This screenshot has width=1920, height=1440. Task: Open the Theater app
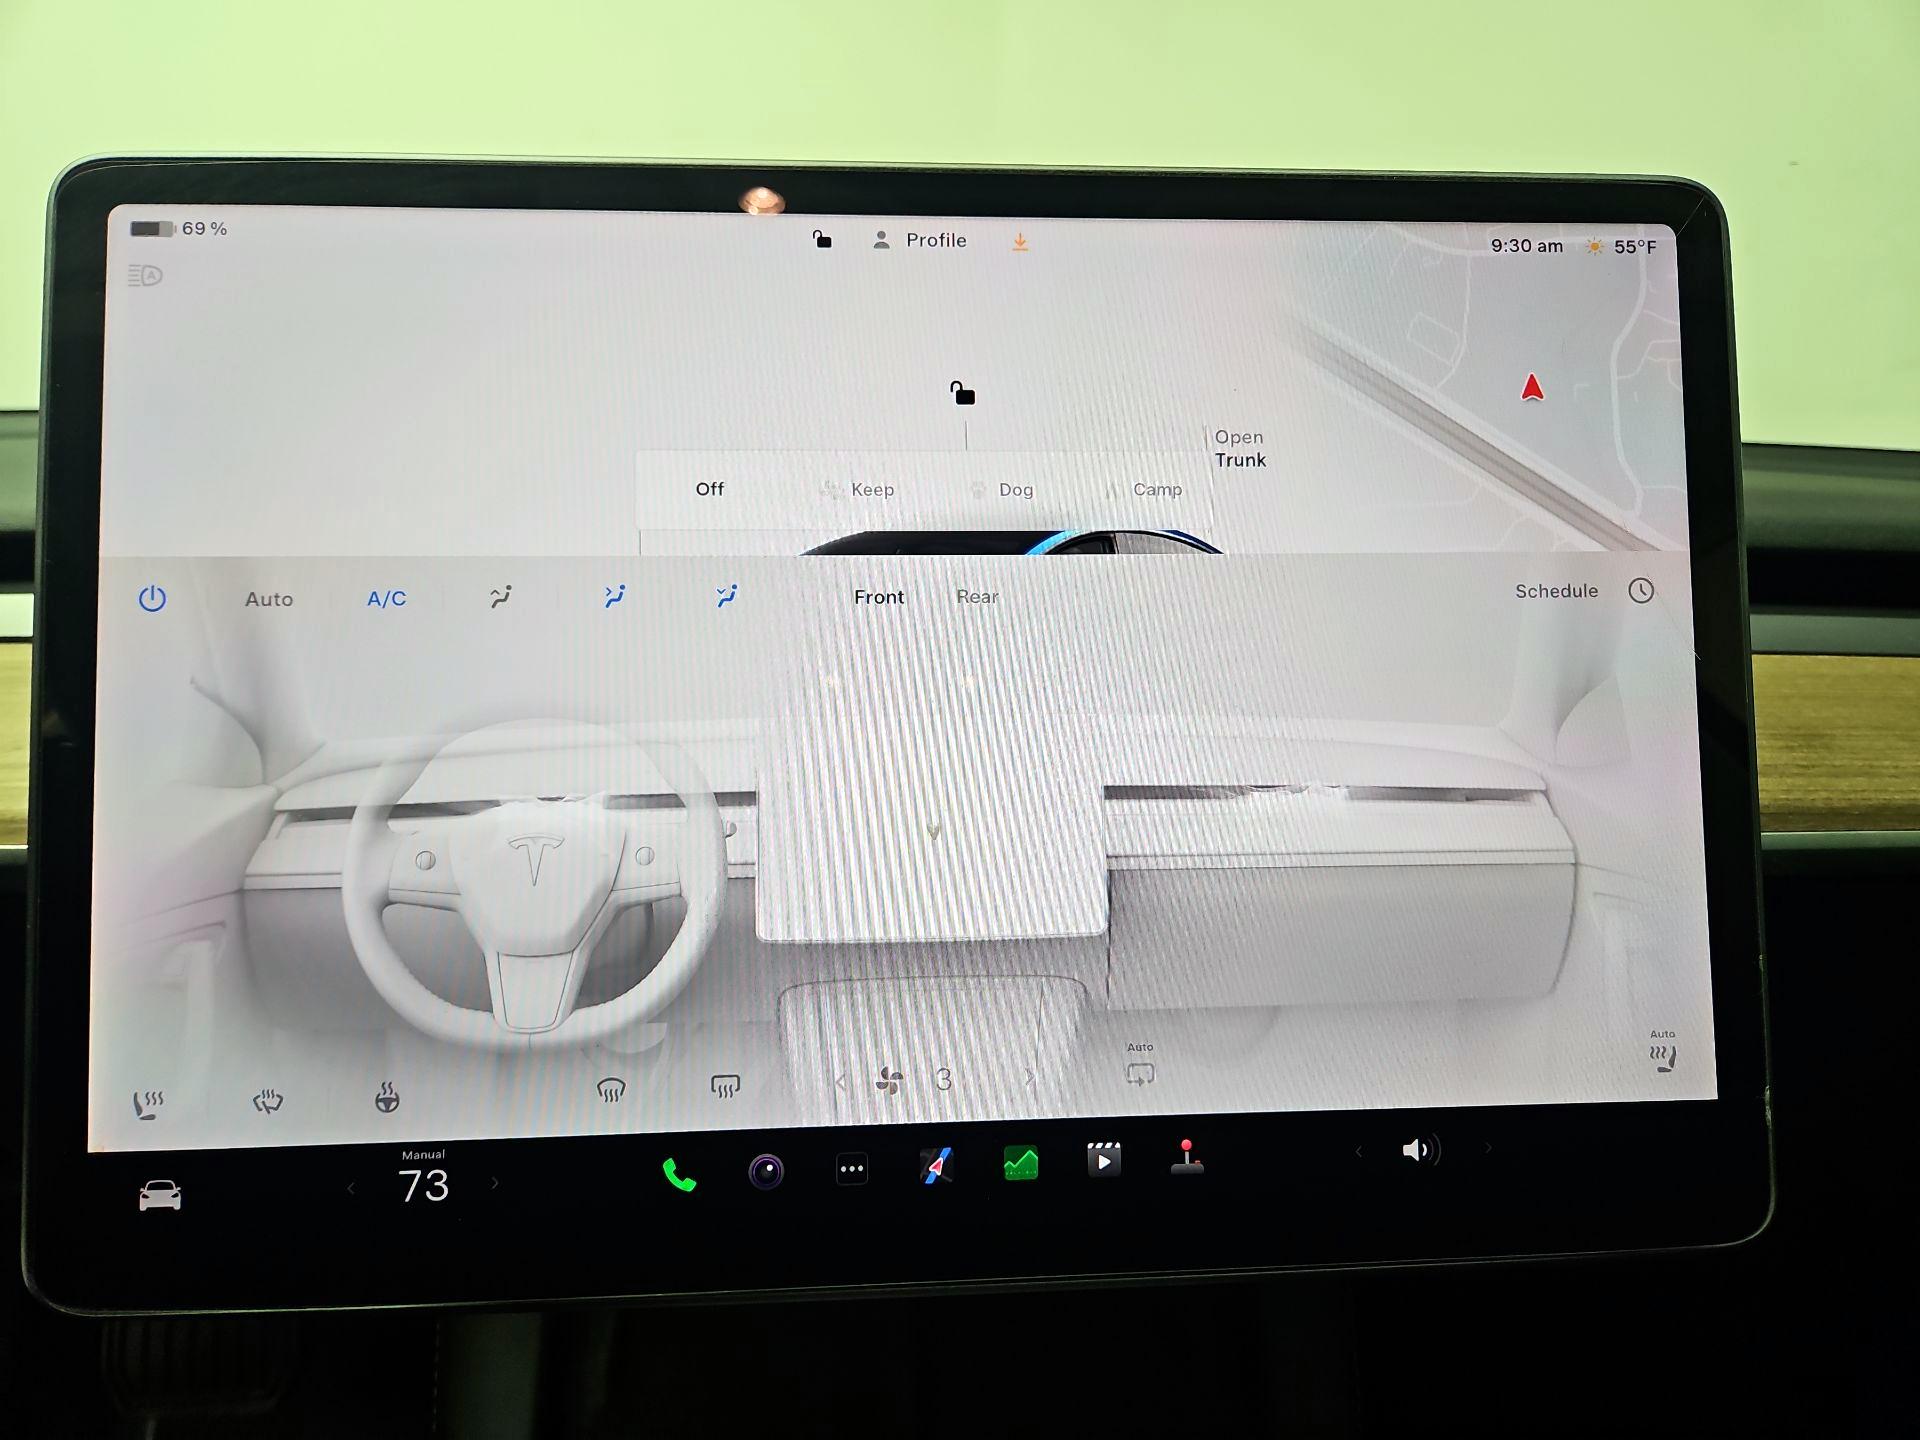tap(1102, 1163)
